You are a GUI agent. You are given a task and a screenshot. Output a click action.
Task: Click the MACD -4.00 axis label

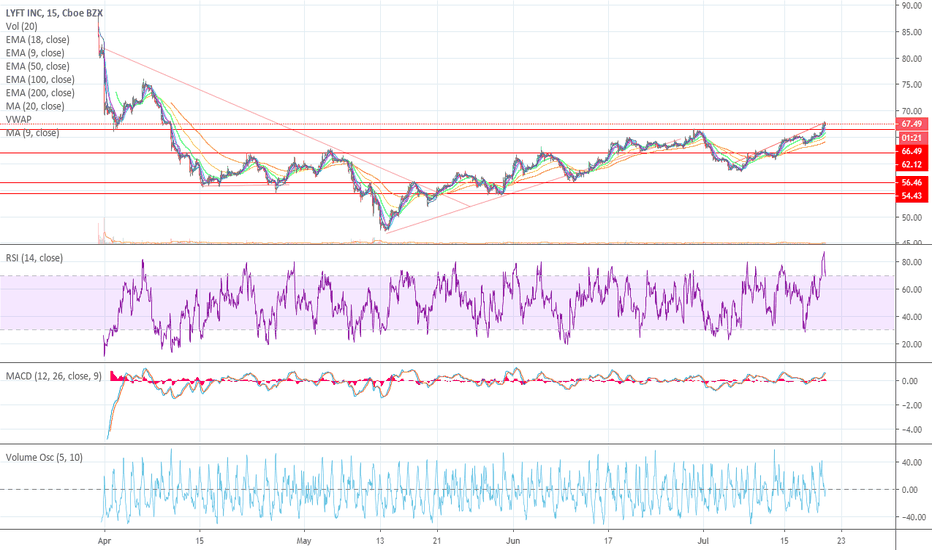tap(910, 430)
